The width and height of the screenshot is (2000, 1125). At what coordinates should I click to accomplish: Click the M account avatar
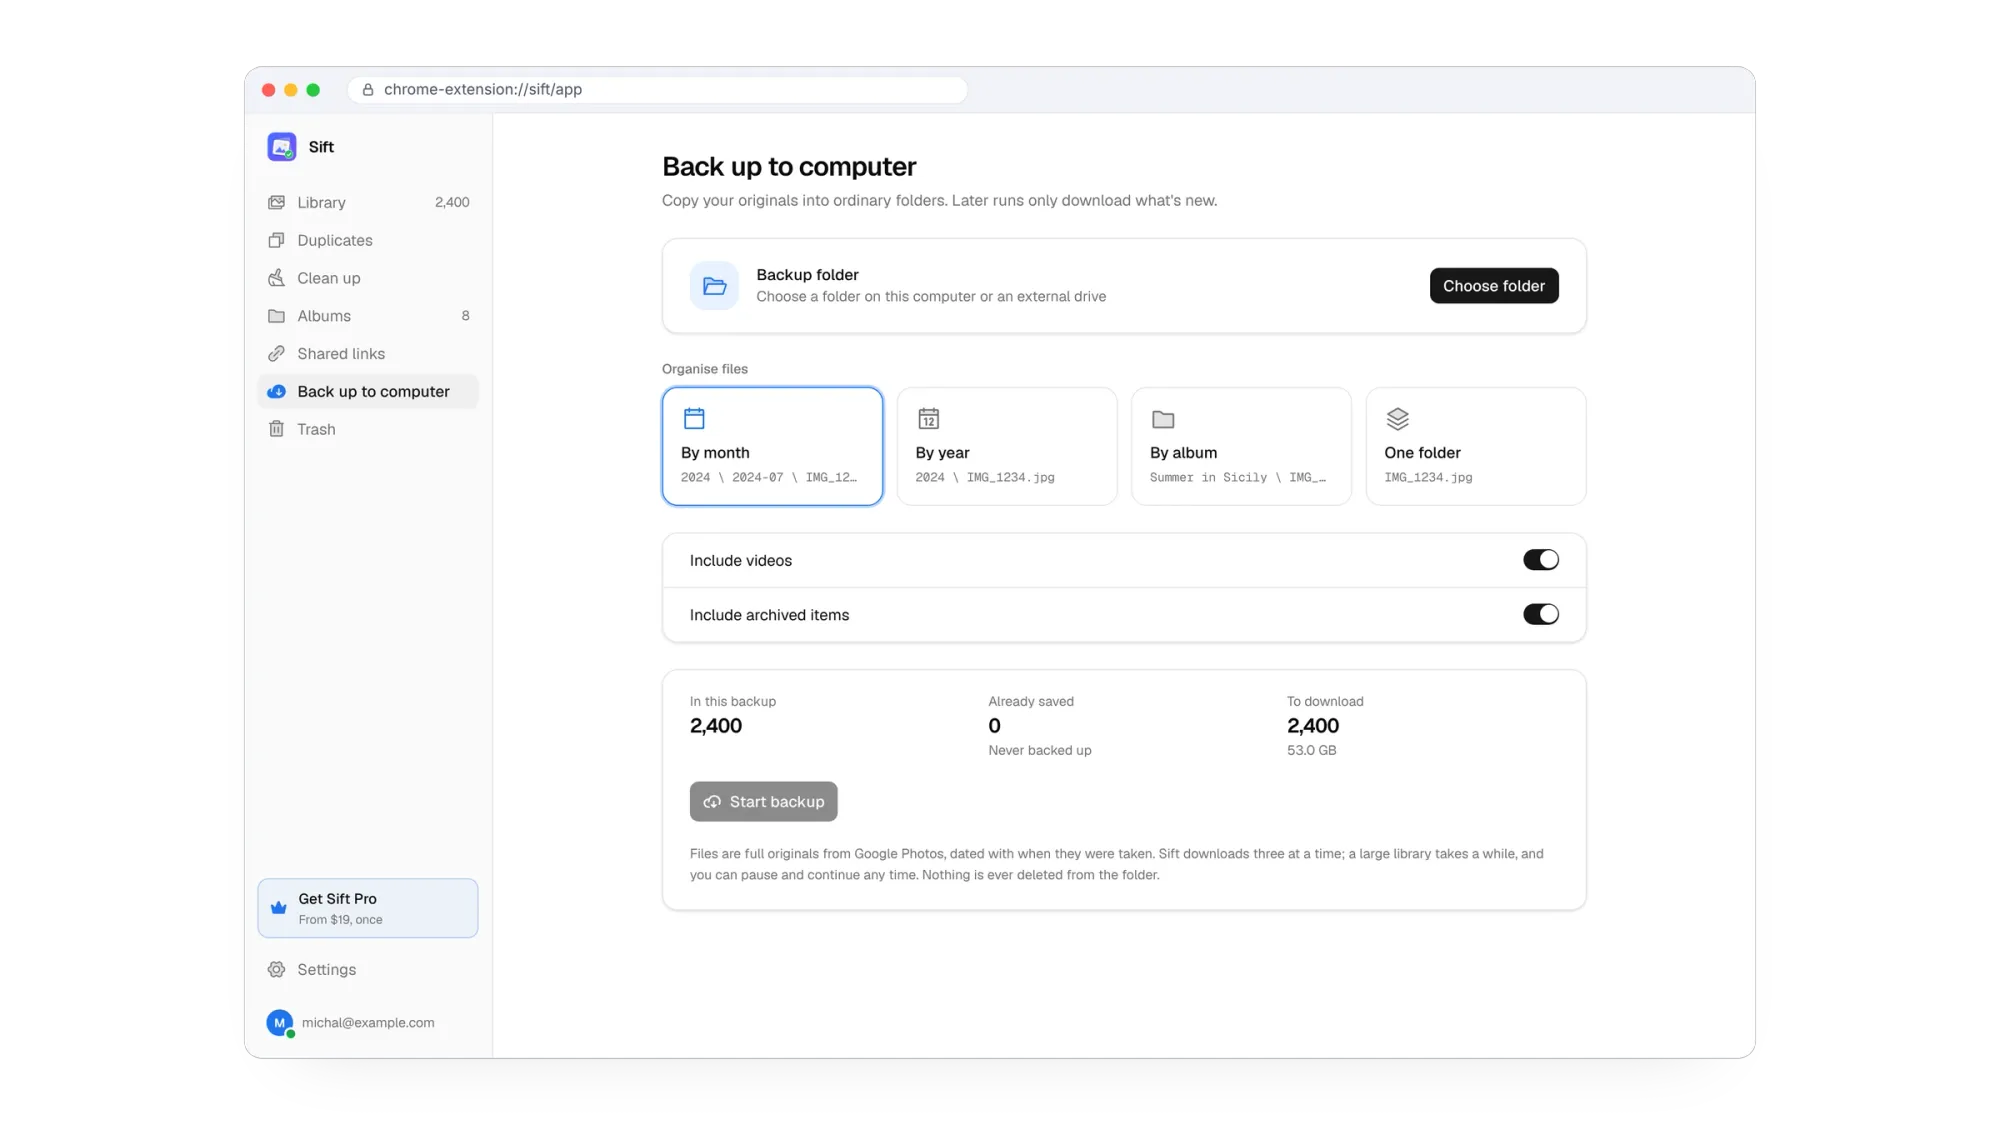tap(279, 1023)
